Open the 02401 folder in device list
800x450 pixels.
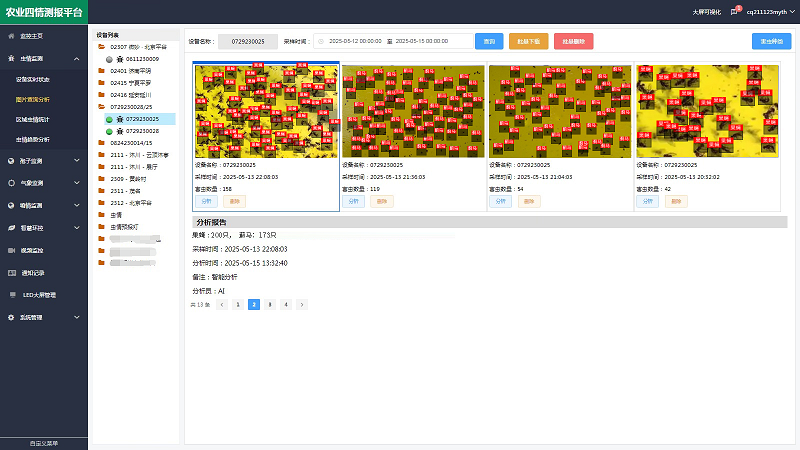point(125,71)
